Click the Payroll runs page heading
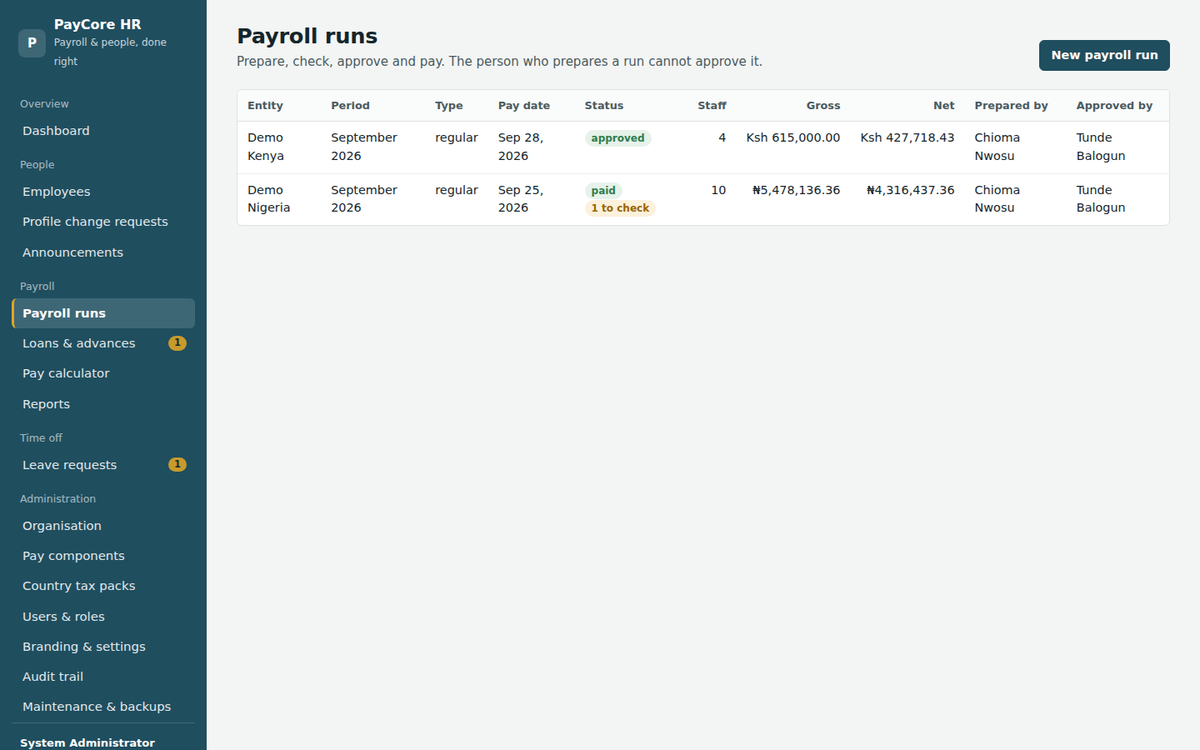 tap(307, 36)
